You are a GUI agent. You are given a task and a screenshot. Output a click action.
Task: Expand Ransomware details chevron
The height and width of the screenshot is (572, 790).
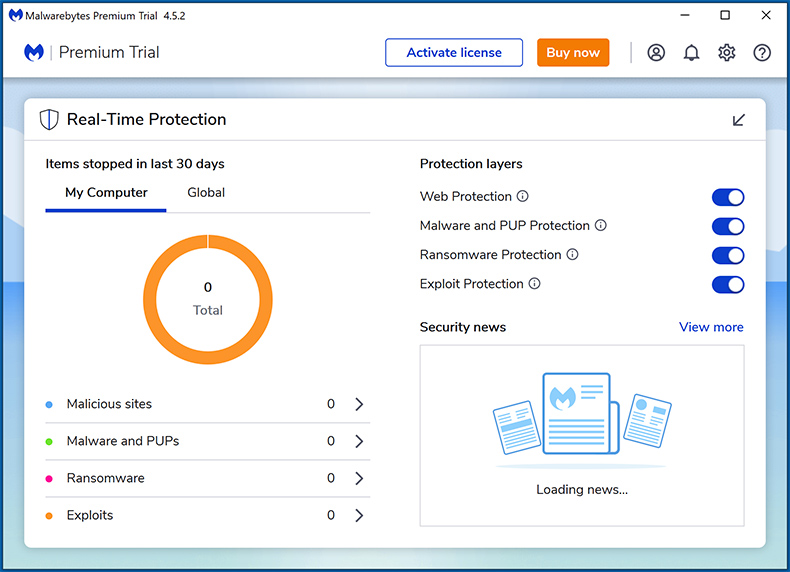pyautogui.click(x=359, y=478)
